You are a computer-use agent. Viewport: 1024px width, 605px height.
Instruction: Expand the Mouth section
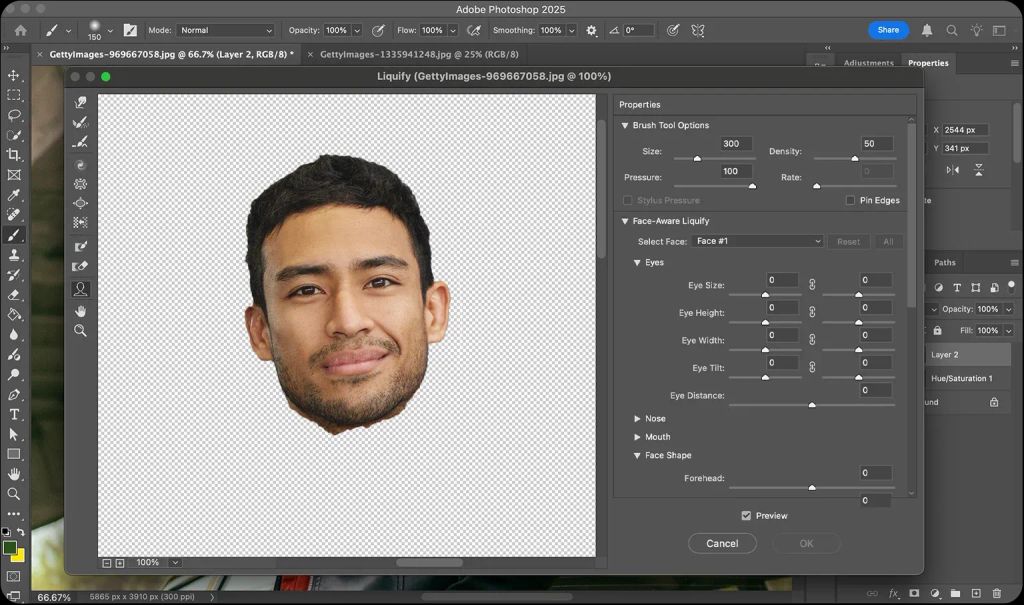pyautogui.click(x=638, y=437)
